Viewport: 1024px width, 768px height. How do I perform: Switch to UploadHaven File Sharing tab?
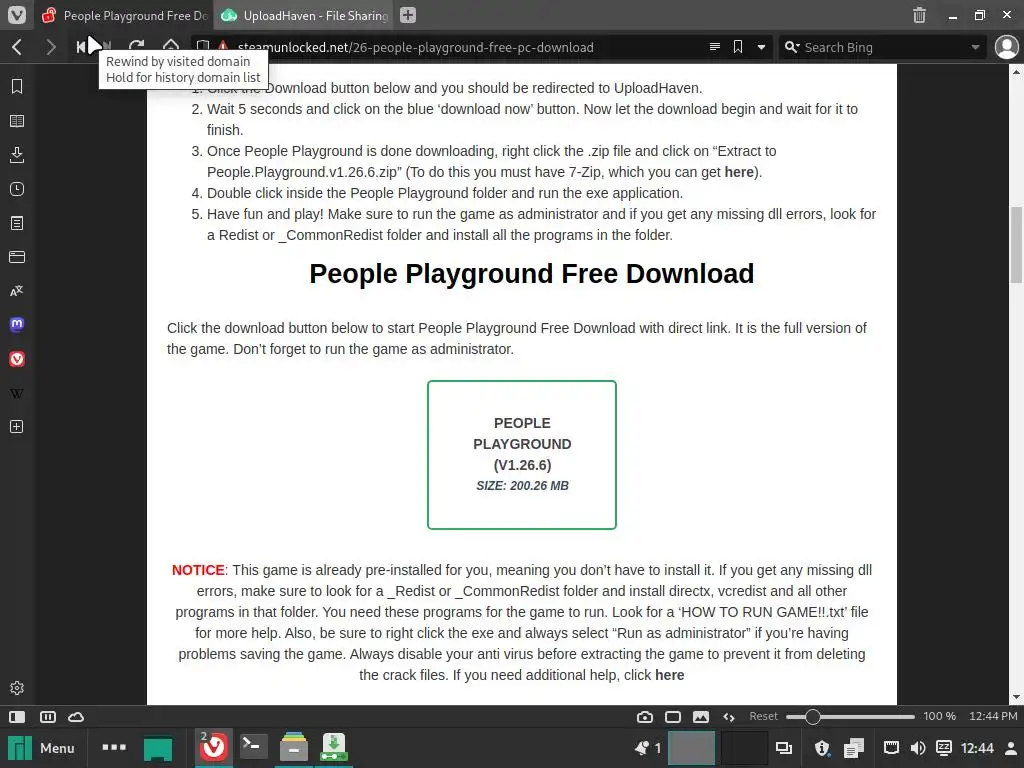coord(305,15)
